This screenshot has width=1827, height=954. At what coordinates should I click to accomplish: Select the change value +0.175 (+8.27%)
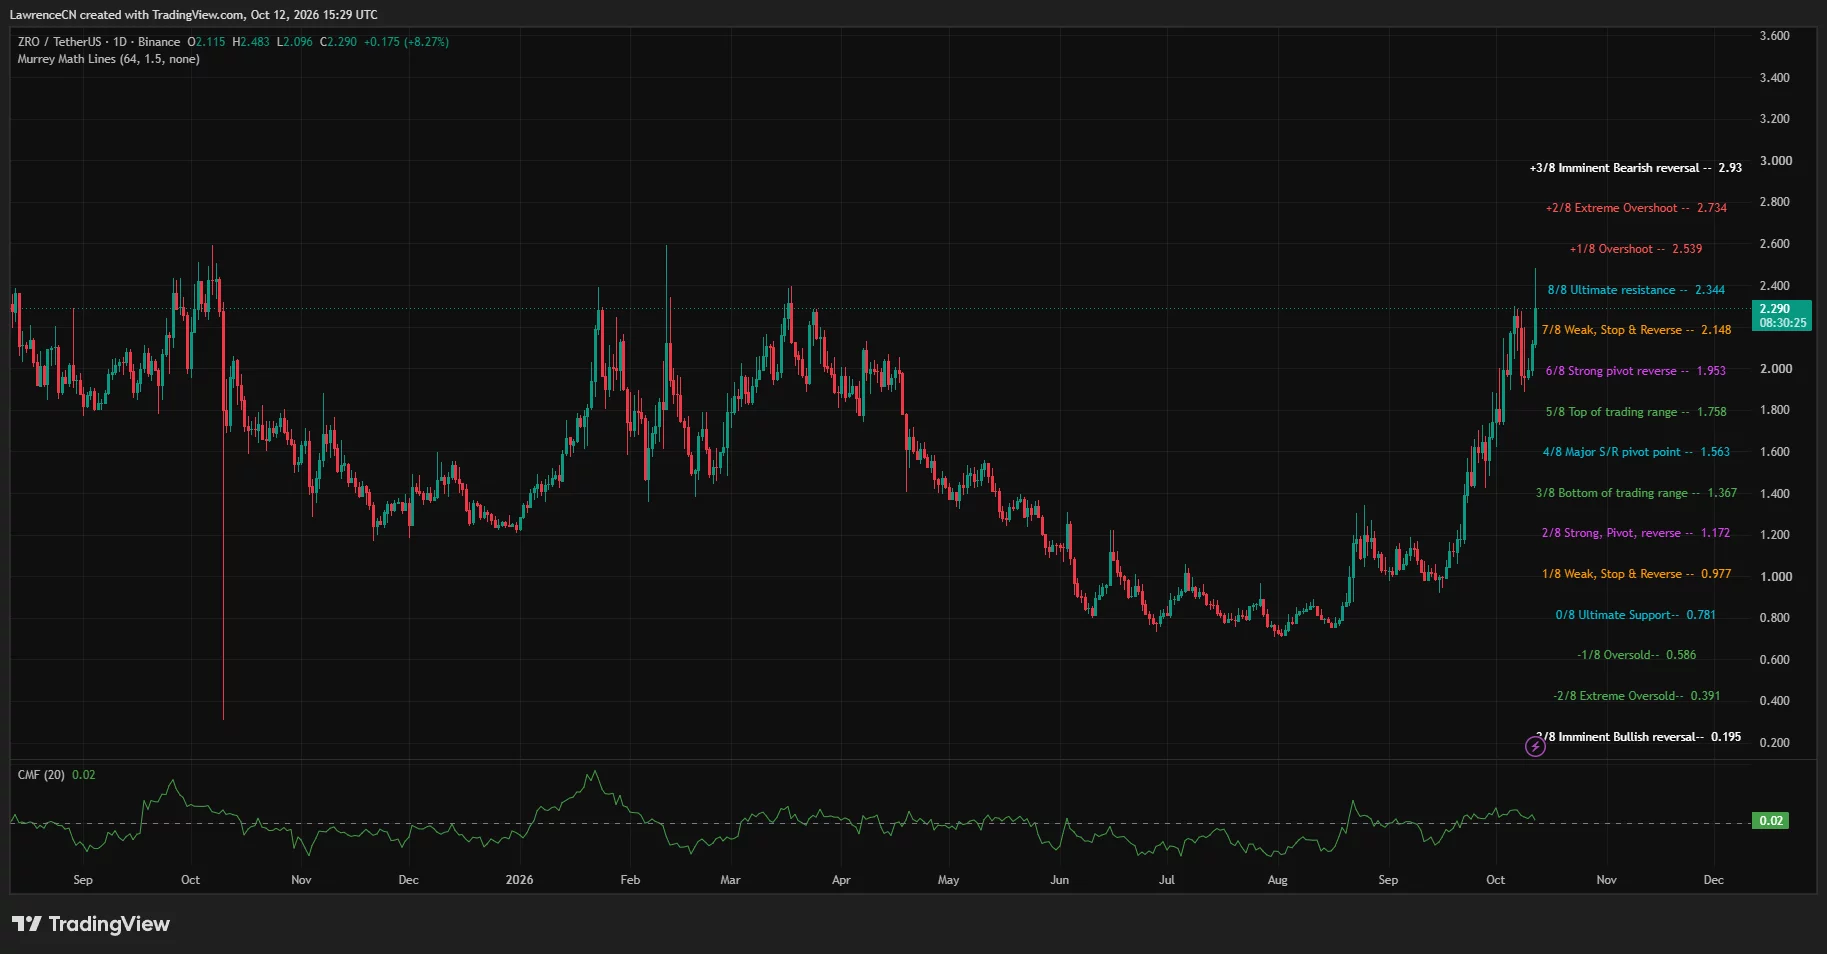[x=406, y=42]
